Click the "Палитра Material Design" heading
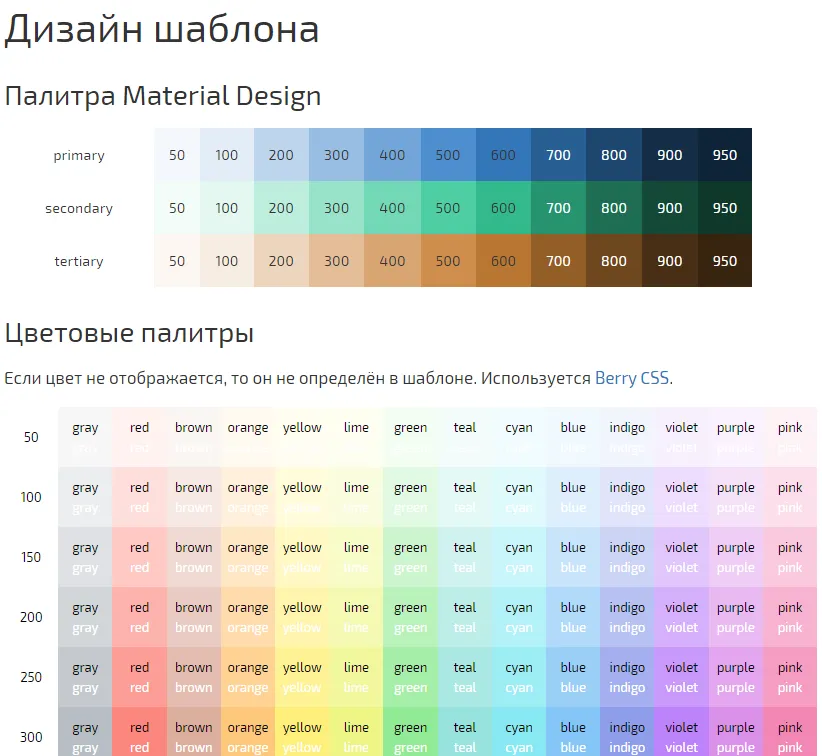This screenshot has height=756, width=822. point(163,96)
